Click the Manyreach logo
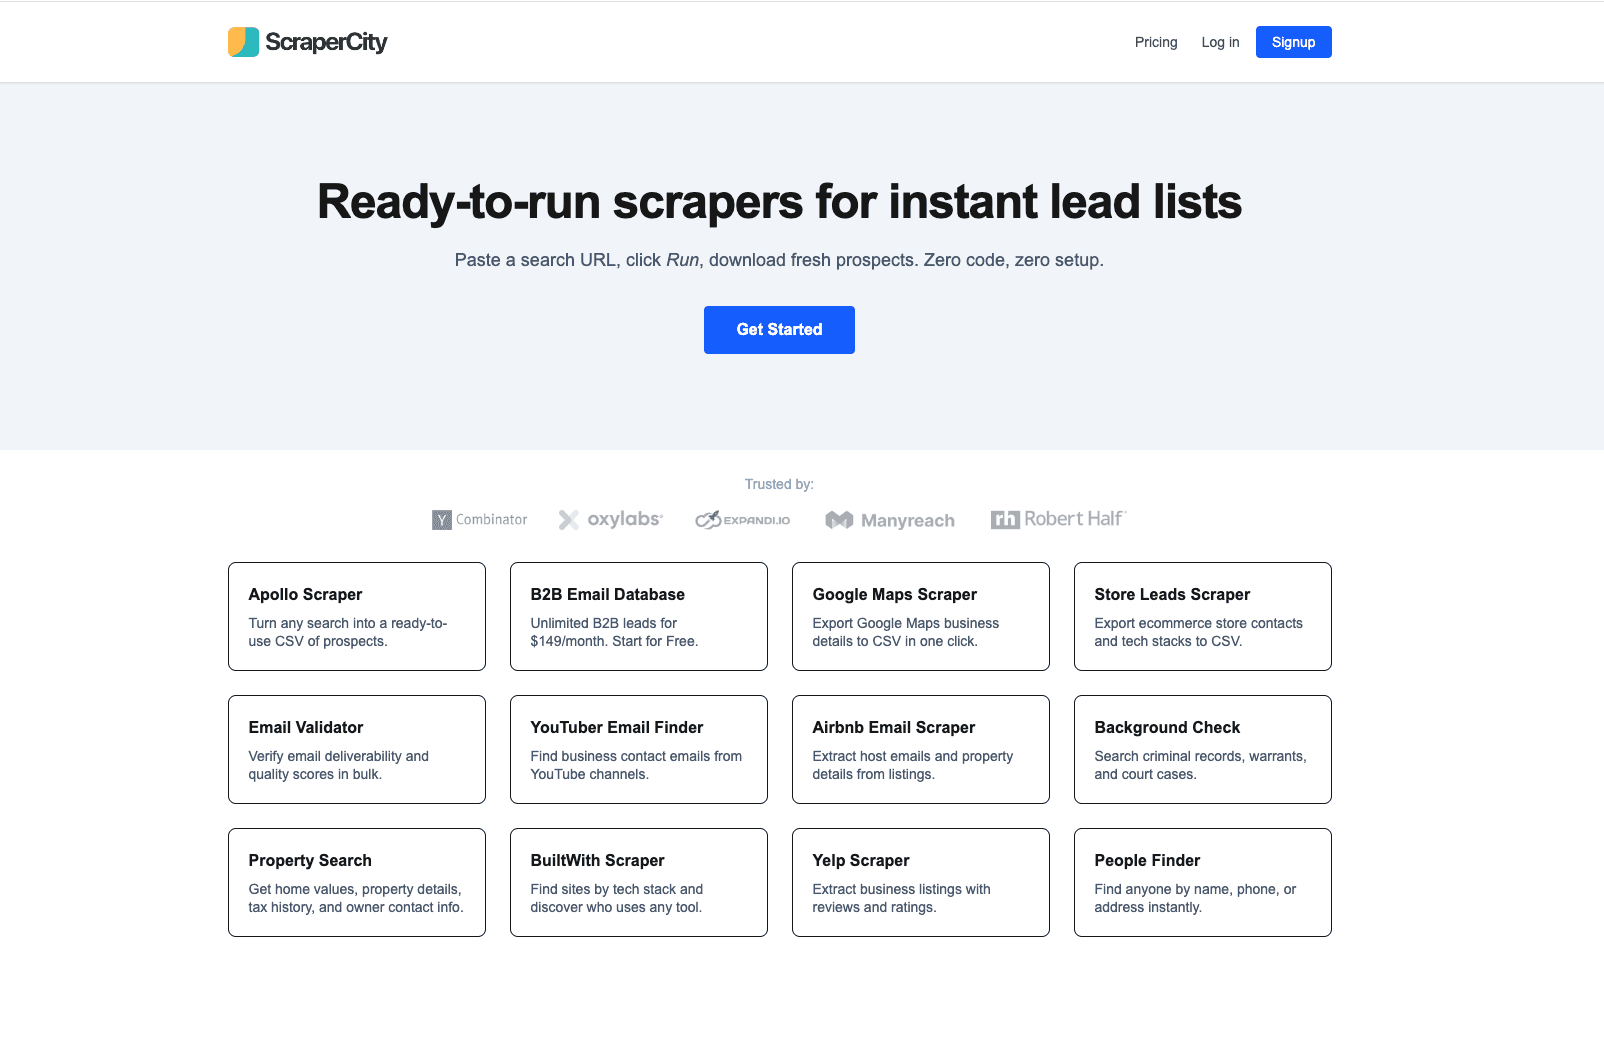Image resolution: width=1604 pixels, height=1055 pixels. (890, 520)
